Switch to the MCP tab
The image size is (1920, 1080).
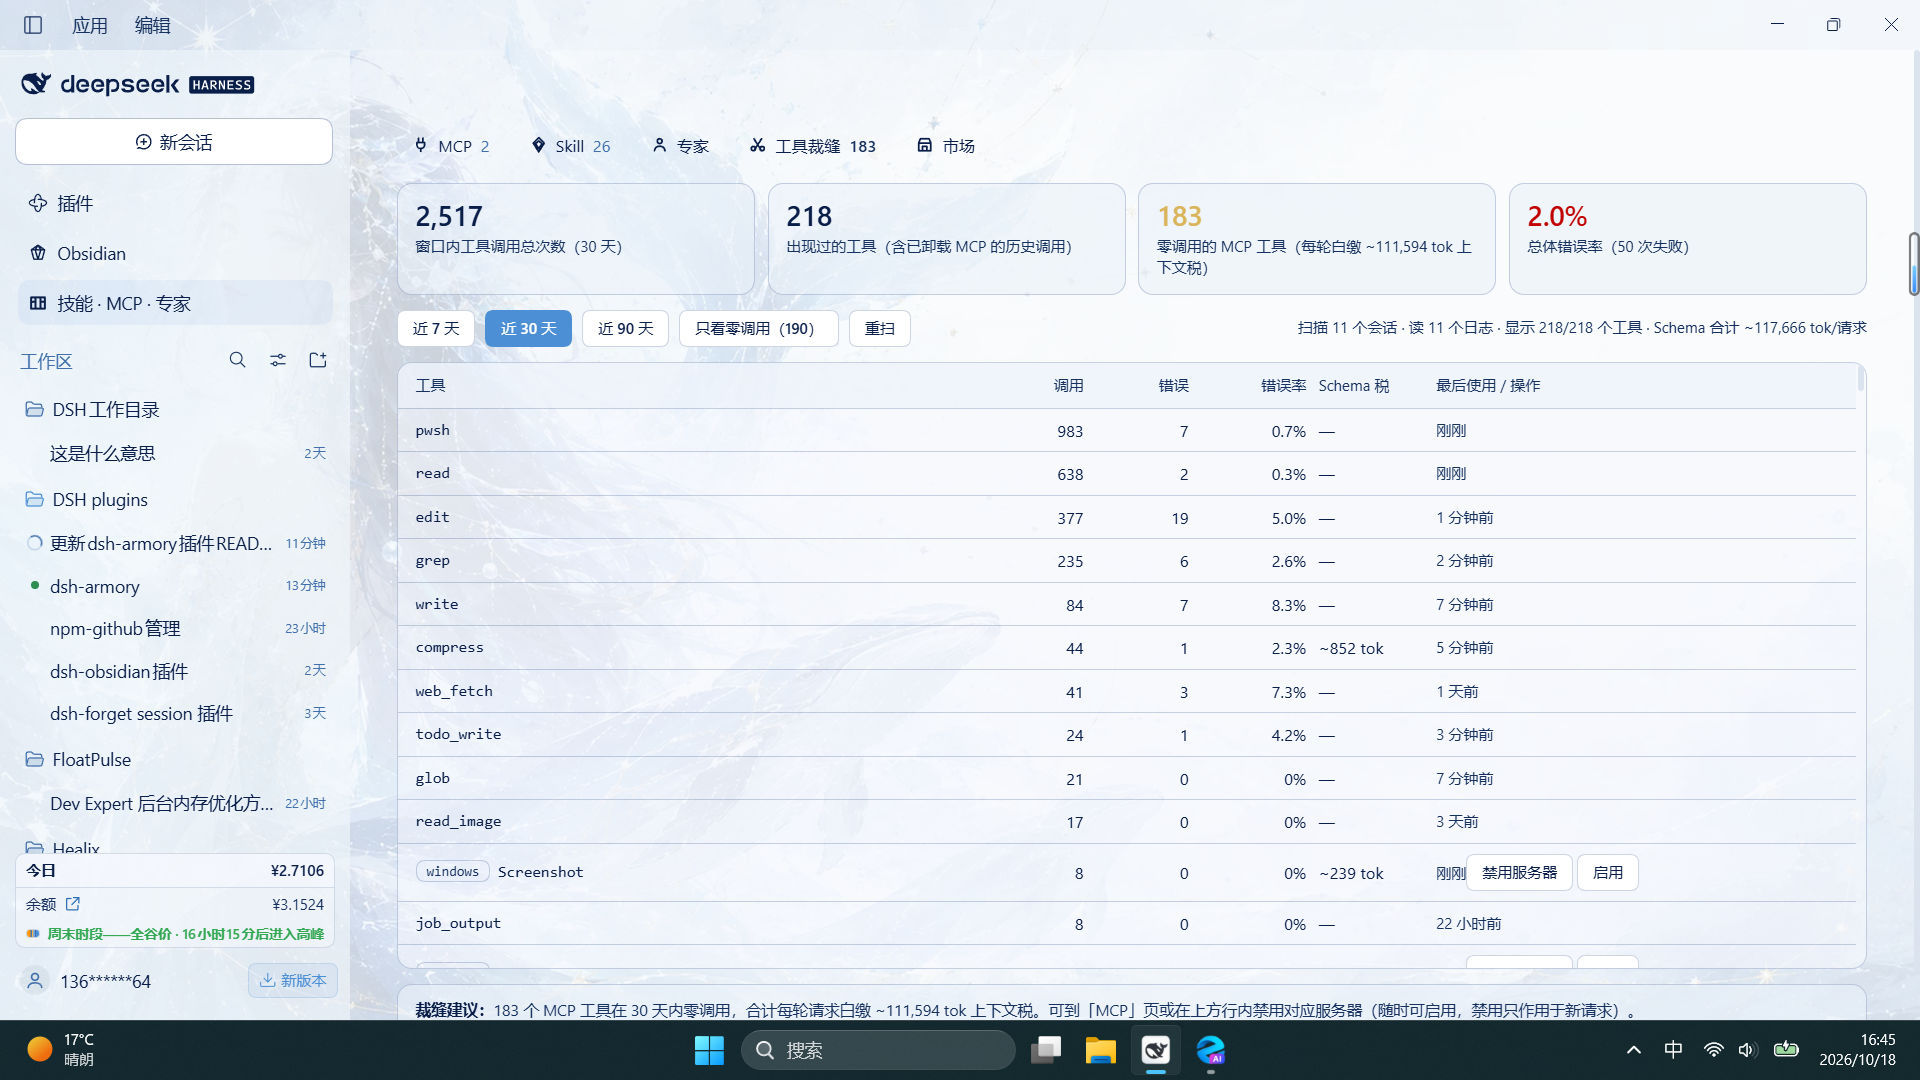(452, 146)
